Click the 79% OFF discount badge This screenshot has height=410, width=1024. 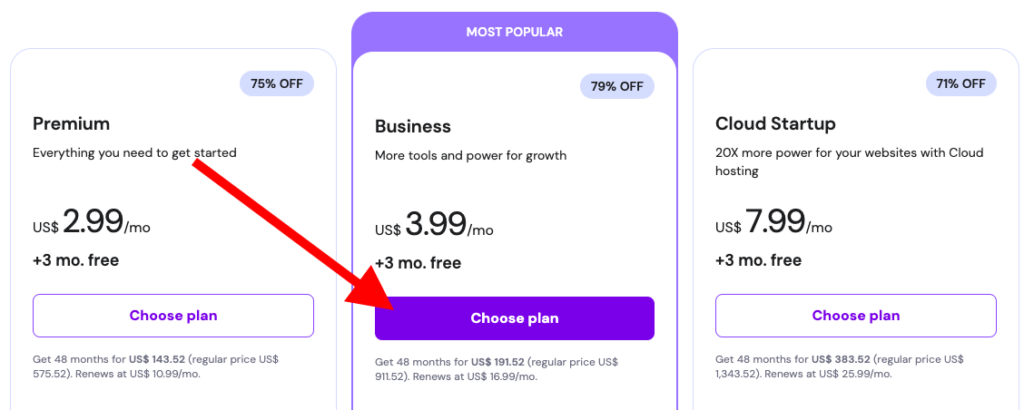point(617,86)
